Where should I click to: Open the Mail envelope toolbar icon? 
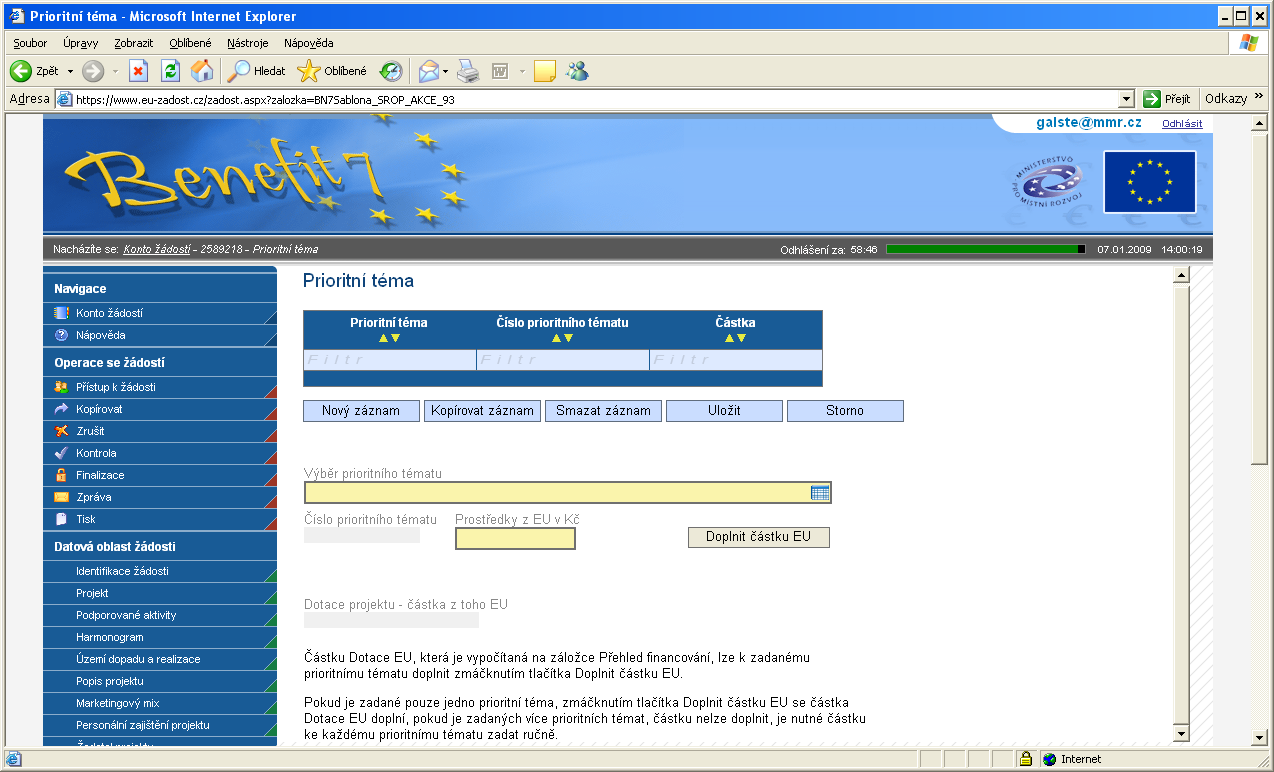point(429,71)
